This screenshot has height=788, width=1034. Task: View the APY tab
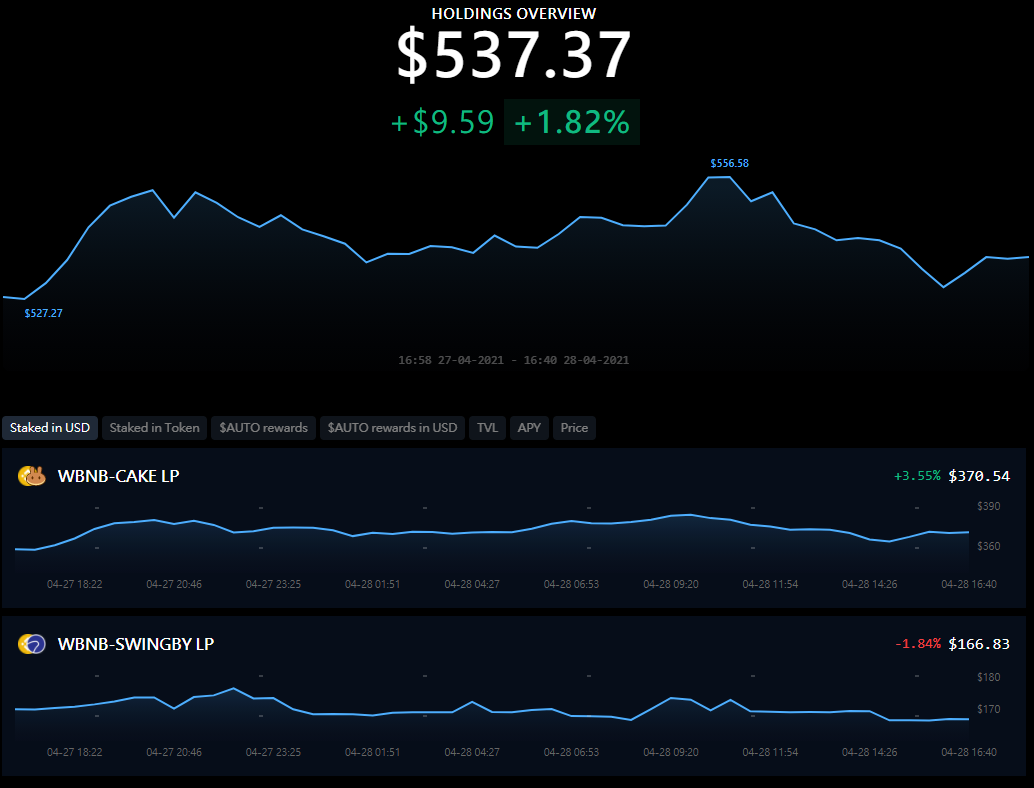pyautogui.click(x=529, y=428)
